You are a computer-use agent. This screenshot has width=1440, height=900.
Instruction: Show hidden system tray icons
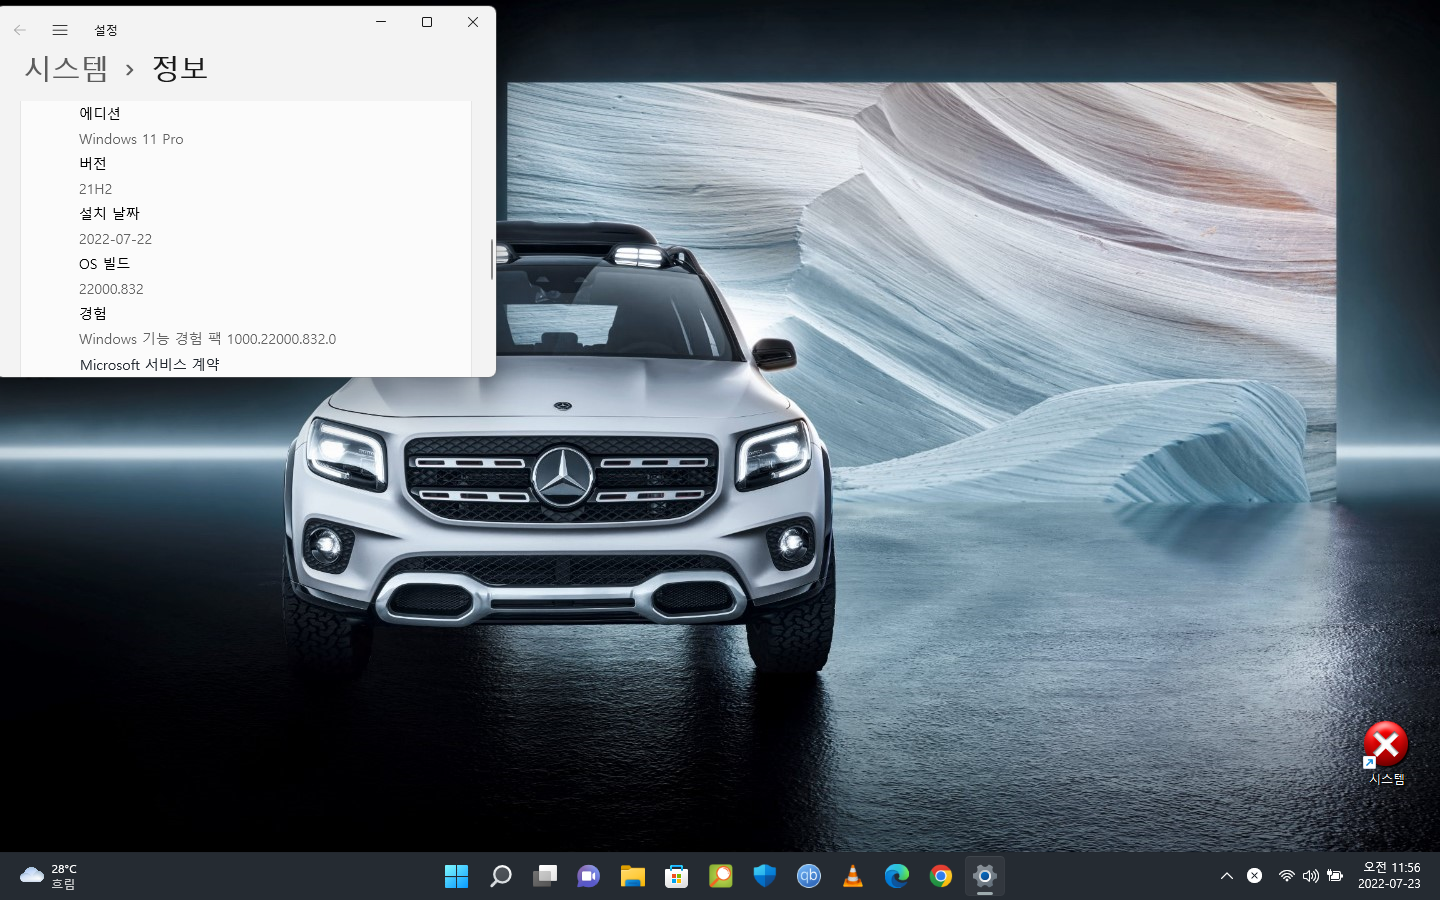coord(1227,876)
